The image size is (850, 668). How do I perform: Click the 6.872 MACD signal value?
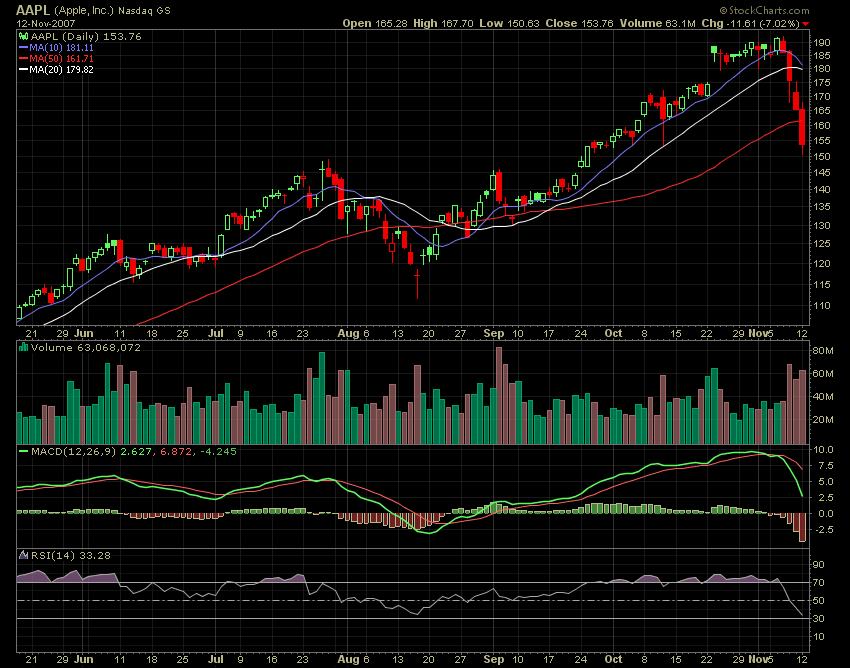[176, 451]
